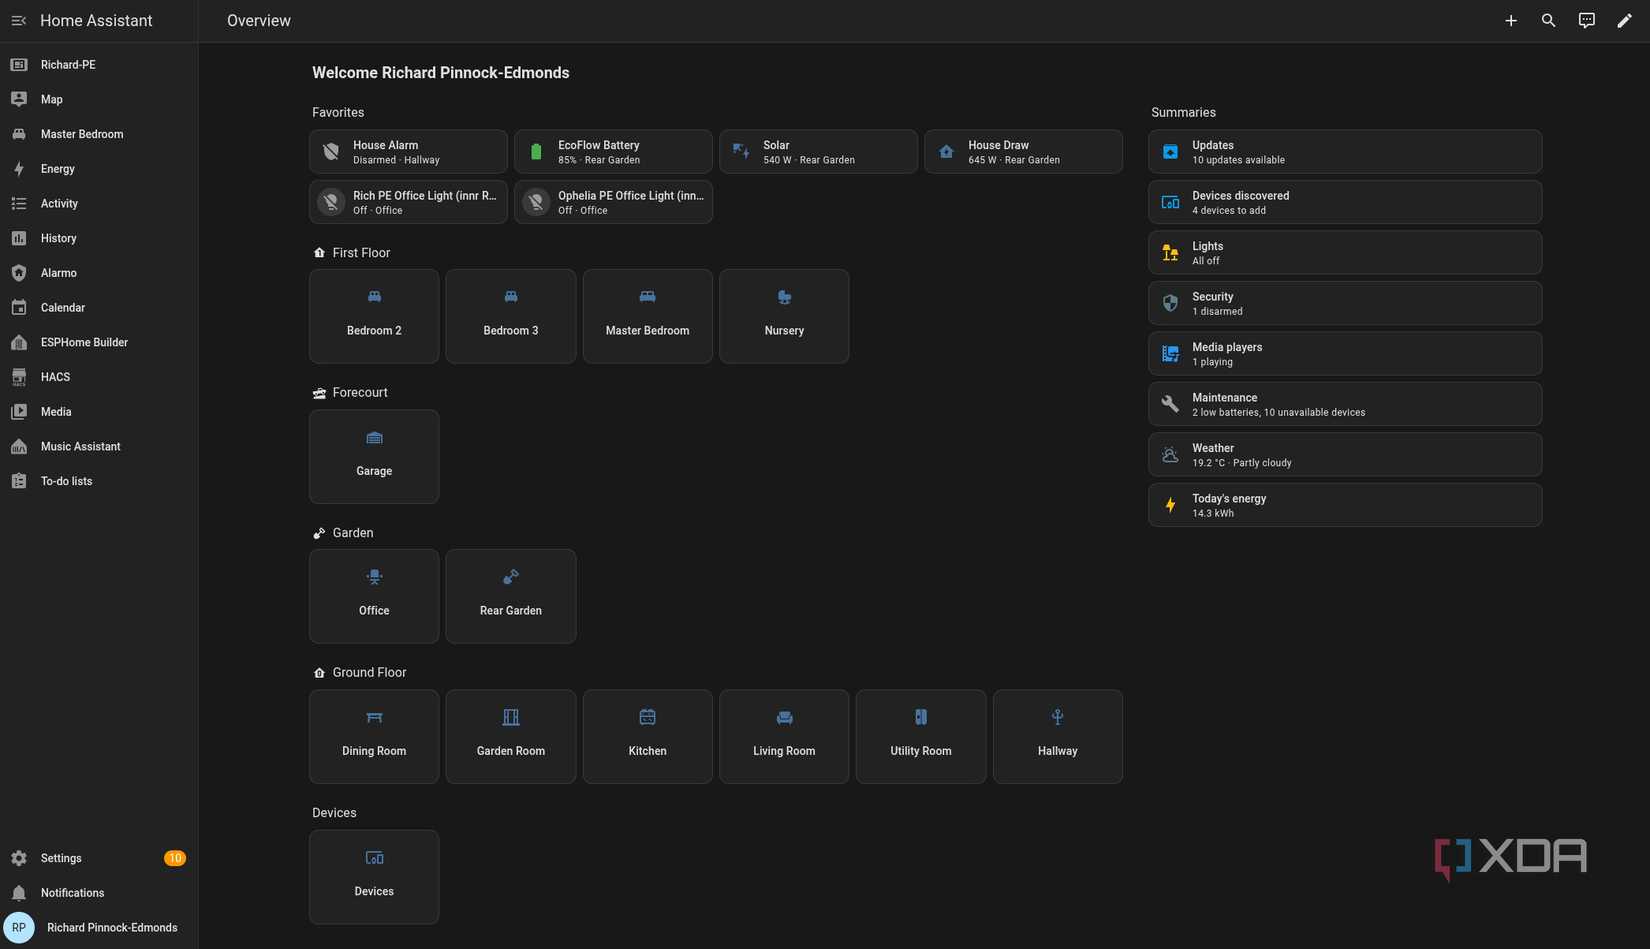Open Alarmo in the sidebar
The width and height of the screenshot is (1650, 949).
tap(99, 273)
